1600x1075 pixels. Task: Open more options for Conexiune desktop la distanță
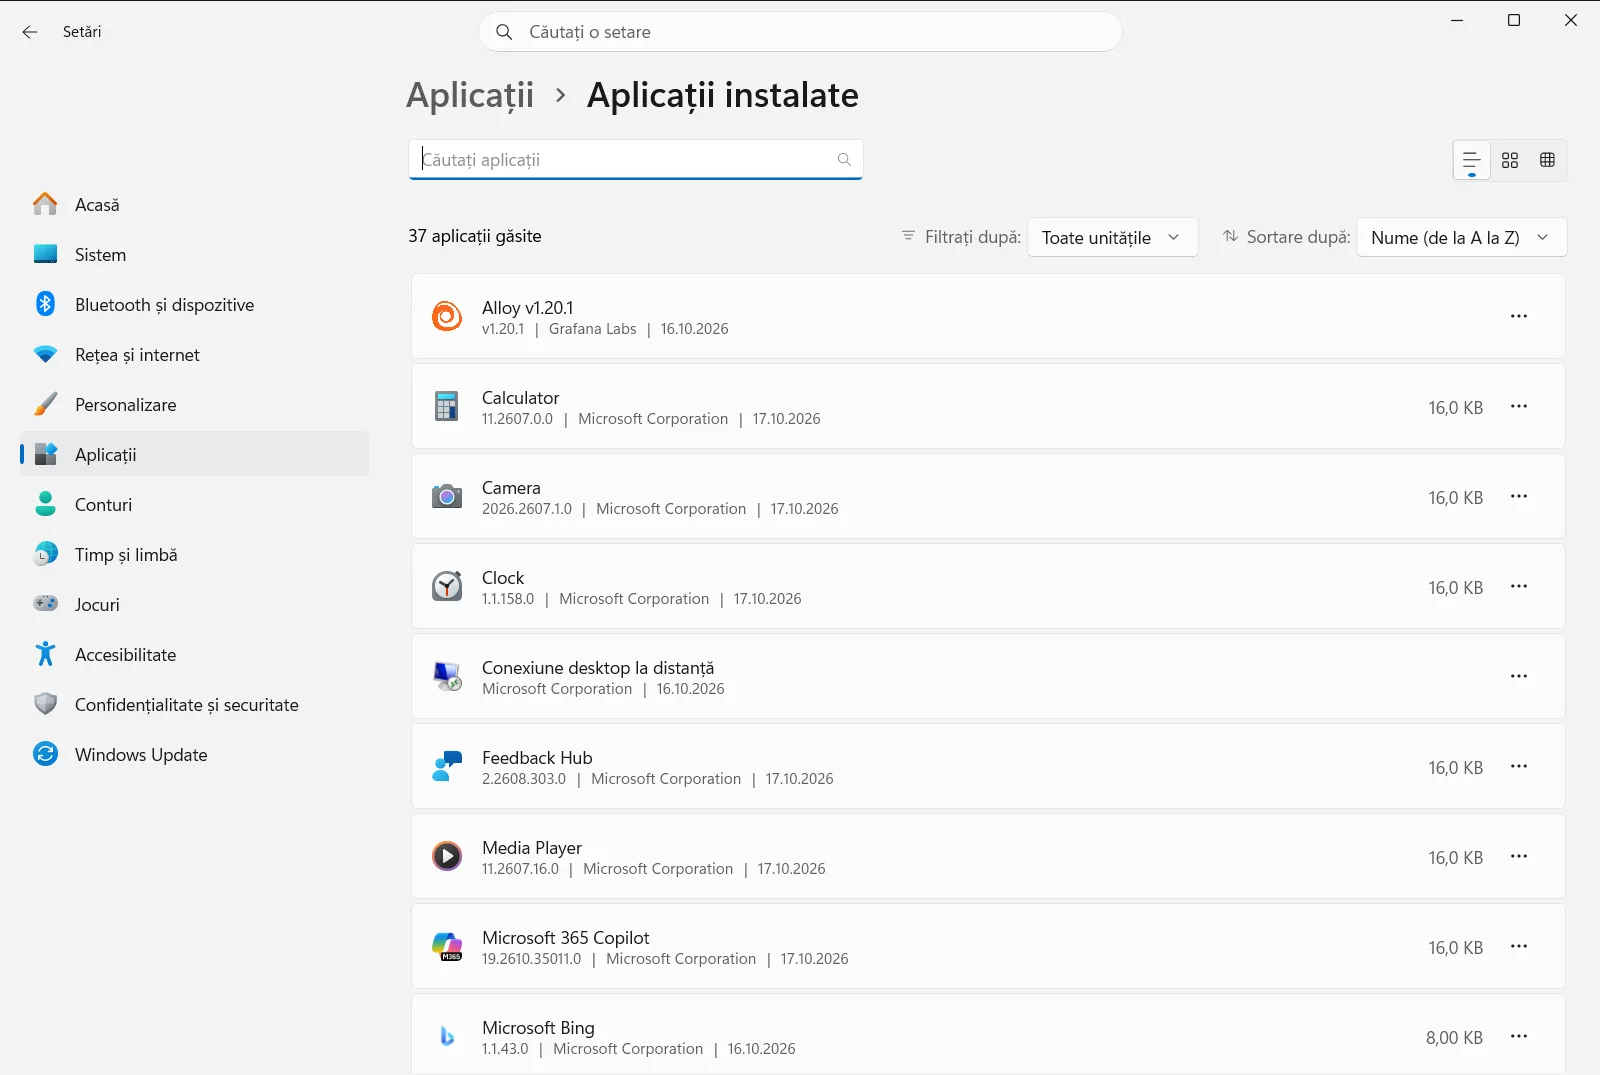click(x=1519, y=676)
